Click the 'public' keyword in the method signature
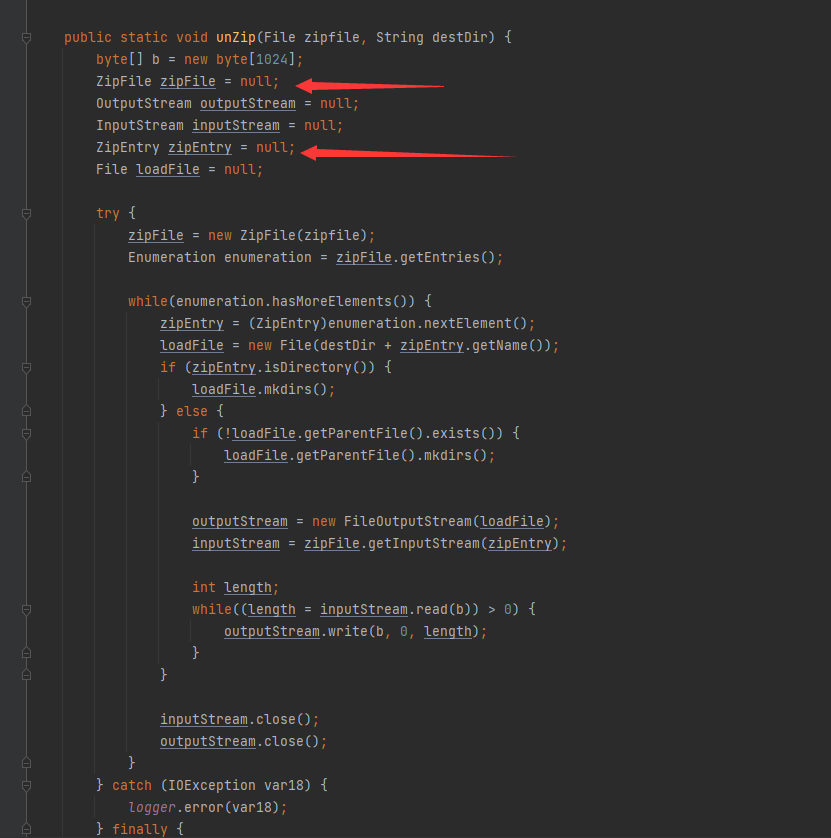This screenshot has height=838, width=831. point(88,37)
